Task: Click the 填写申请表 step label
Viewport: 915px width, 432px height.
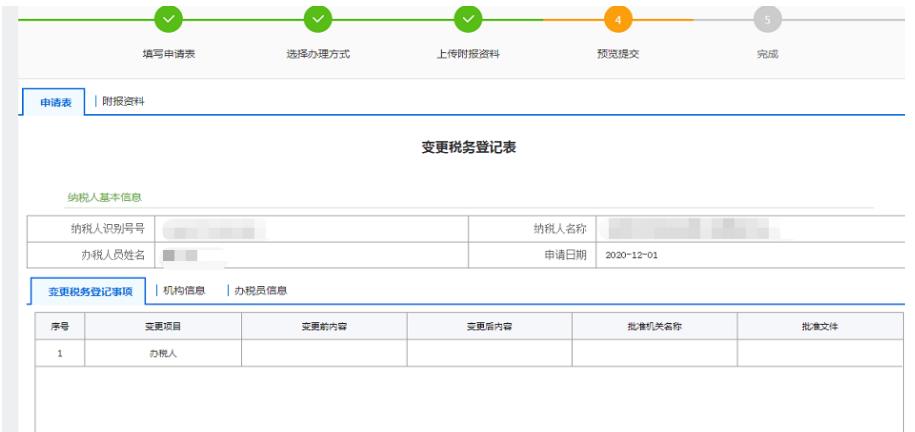Action: tap(168, 54)
